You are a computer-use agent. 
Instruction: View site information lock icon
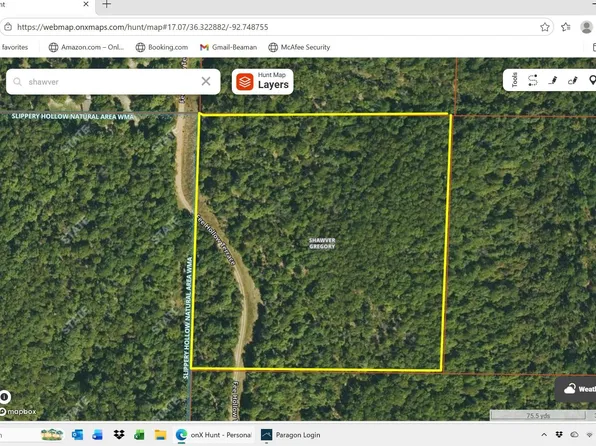click(8, 27)
